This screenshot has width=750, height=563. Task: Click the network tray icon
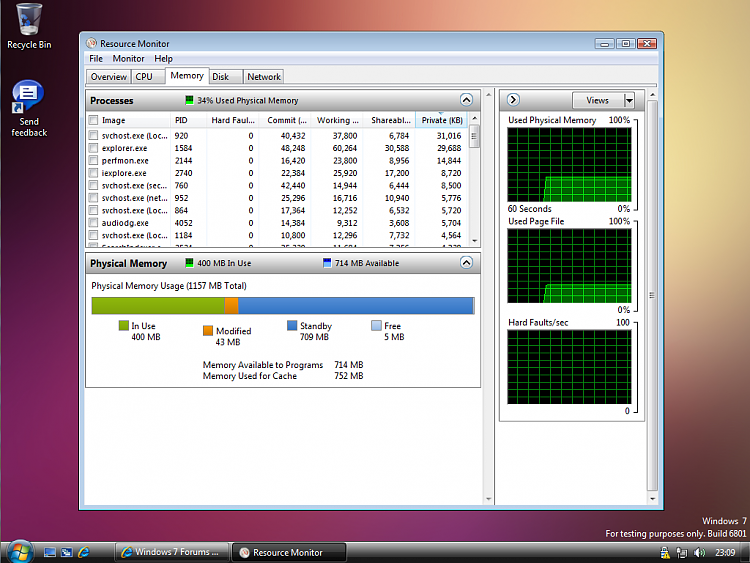(x=682, y=553)
